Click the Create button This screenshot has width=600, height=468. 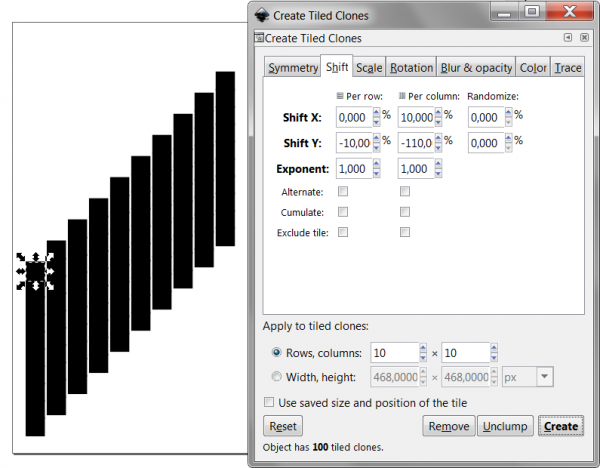point(561,426)
